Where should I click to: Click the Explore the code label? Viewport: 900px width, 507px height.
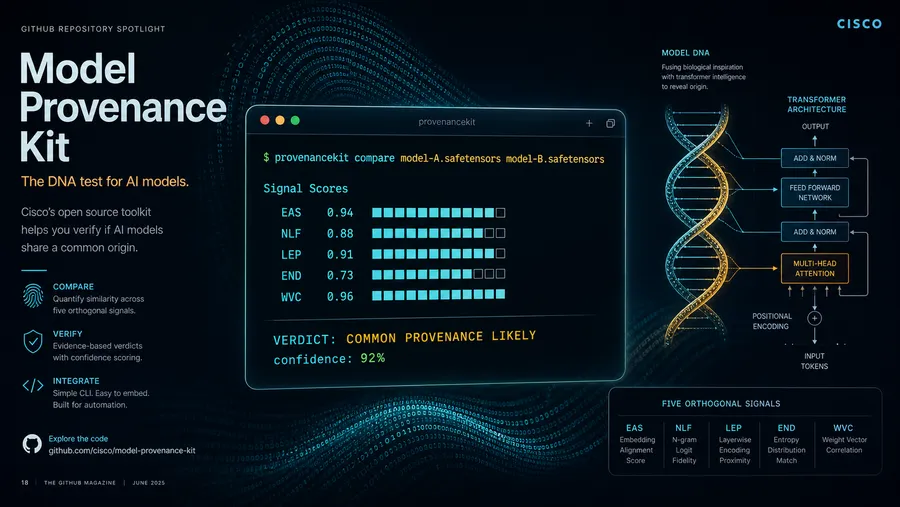(78, 439)
